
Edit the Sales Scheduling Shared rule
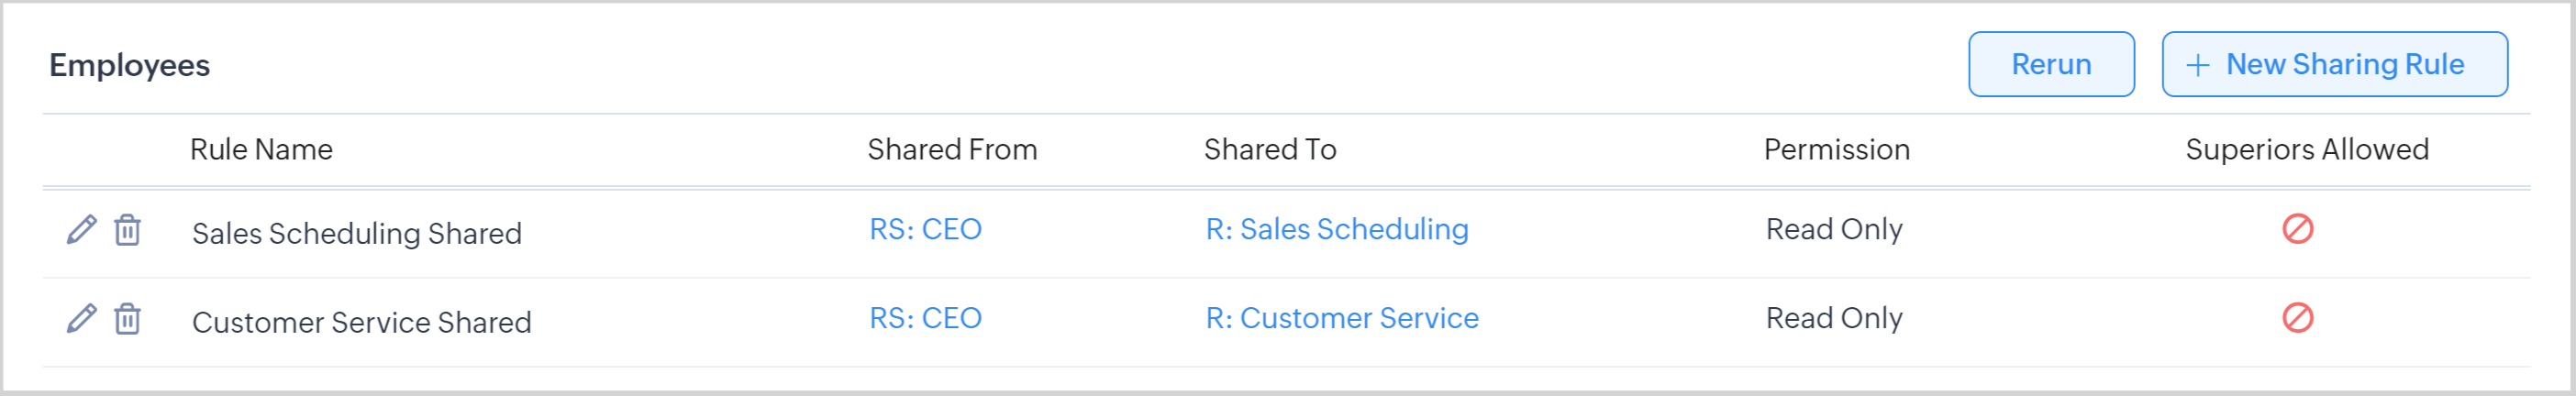coord(81,230)
